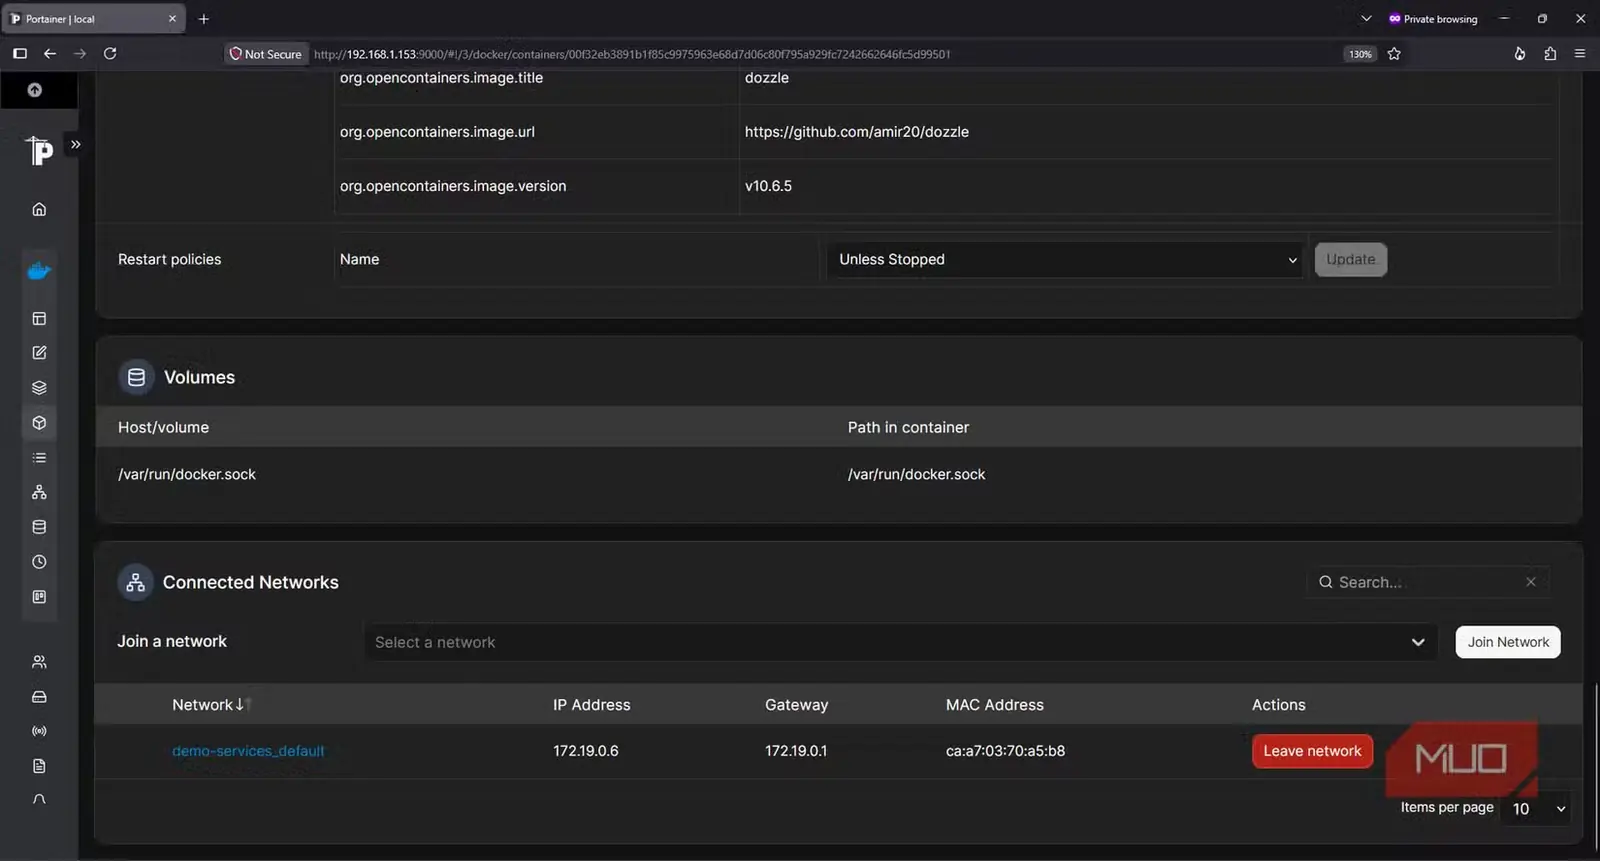Click the upward arrow icon at top-left
This screenshot has height=861, width=1600.
[35, 90]
